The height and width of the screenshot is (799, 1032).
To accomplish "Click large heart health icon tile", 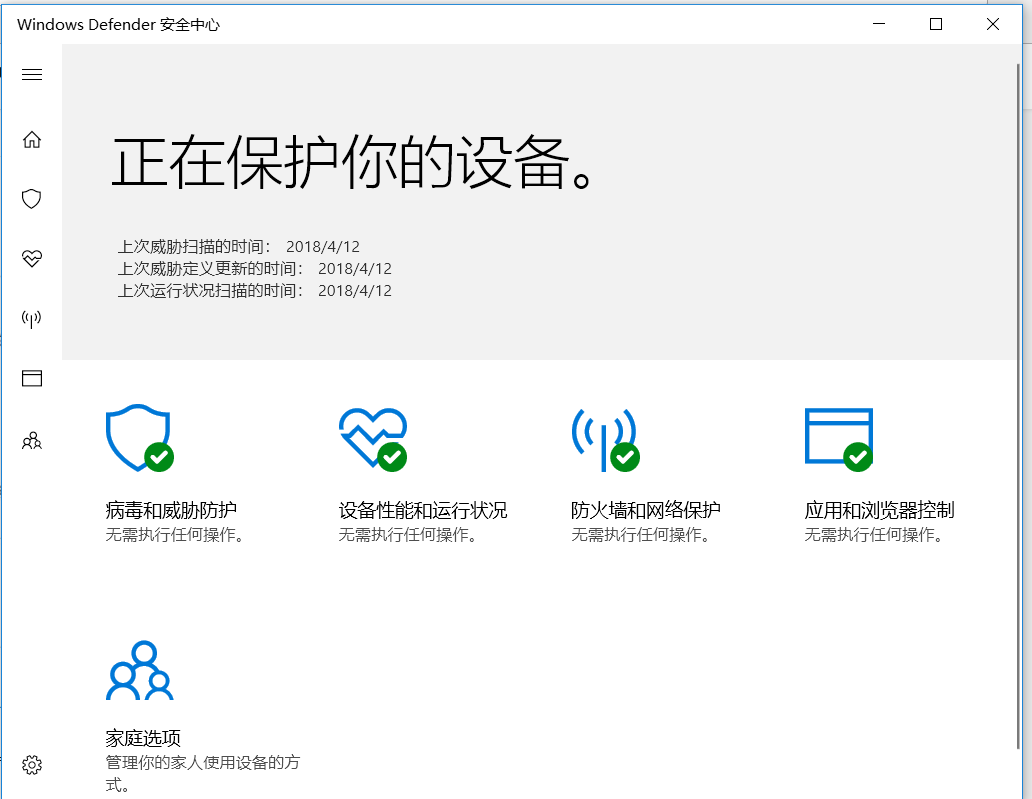I will pyautogui.click(x=373, y=438).
